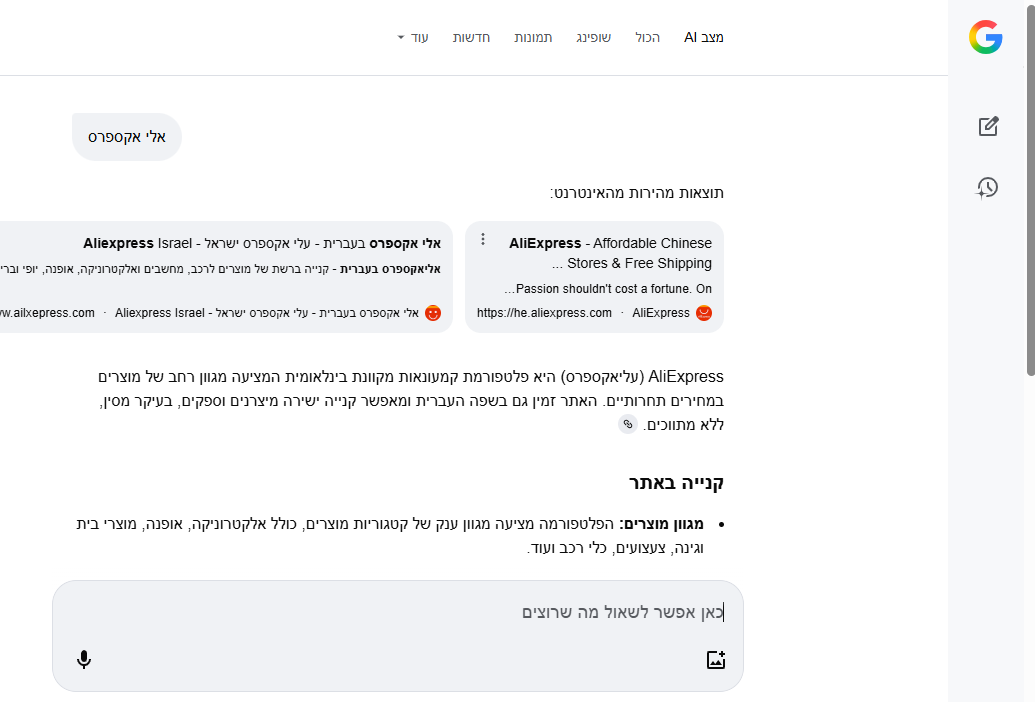Click the link chip icon after the paragraph
The width and height of the screenshot is (1035, 702).
[628, 424]
